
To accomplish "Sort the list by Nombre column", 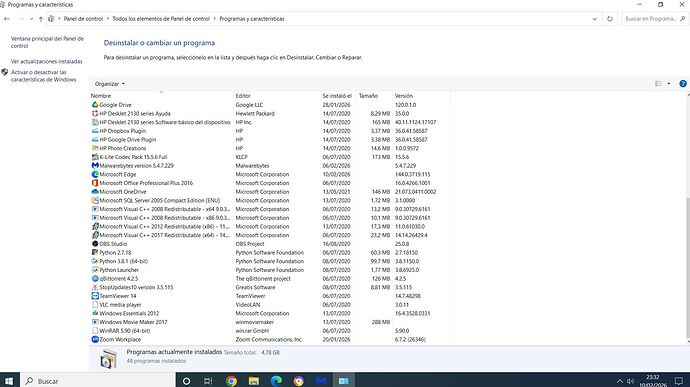I will click(x=161, y=96).
